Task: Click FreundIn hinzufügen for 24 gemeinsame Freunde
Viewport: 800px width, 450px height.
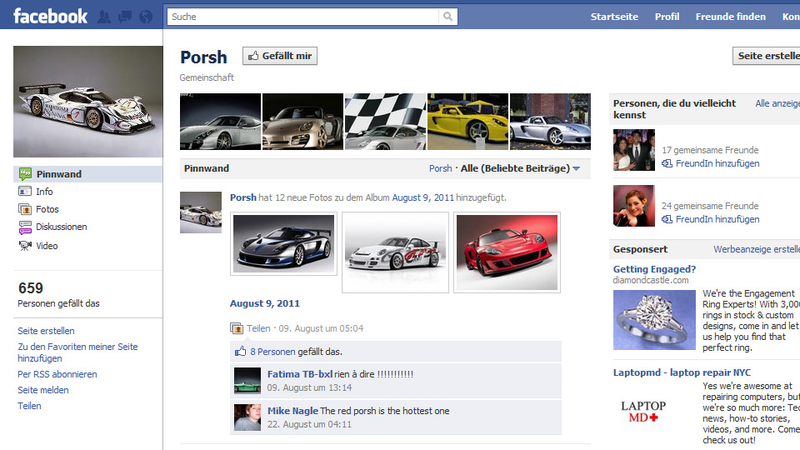Action: 717,219
